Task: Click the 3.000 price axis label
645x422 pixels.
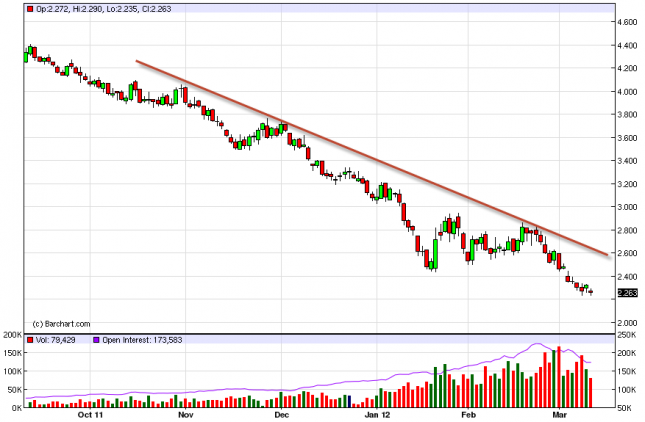Action: point(628,207)
